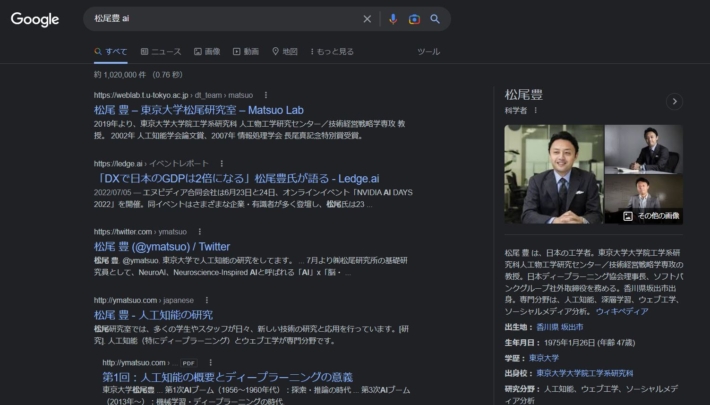This screenshot has height=405, width=710.
Task: Expand the もっと見る menu
Action: pos(332,52)
